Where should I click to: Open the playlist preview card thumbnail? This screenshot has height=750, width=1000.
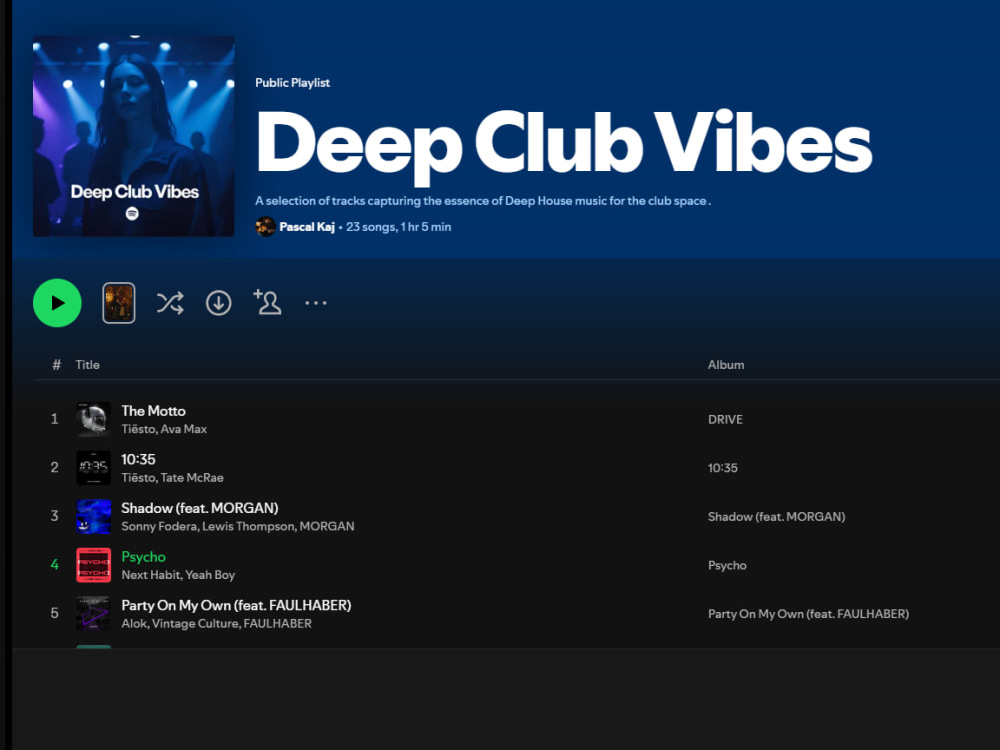click(x=119, y=303)
